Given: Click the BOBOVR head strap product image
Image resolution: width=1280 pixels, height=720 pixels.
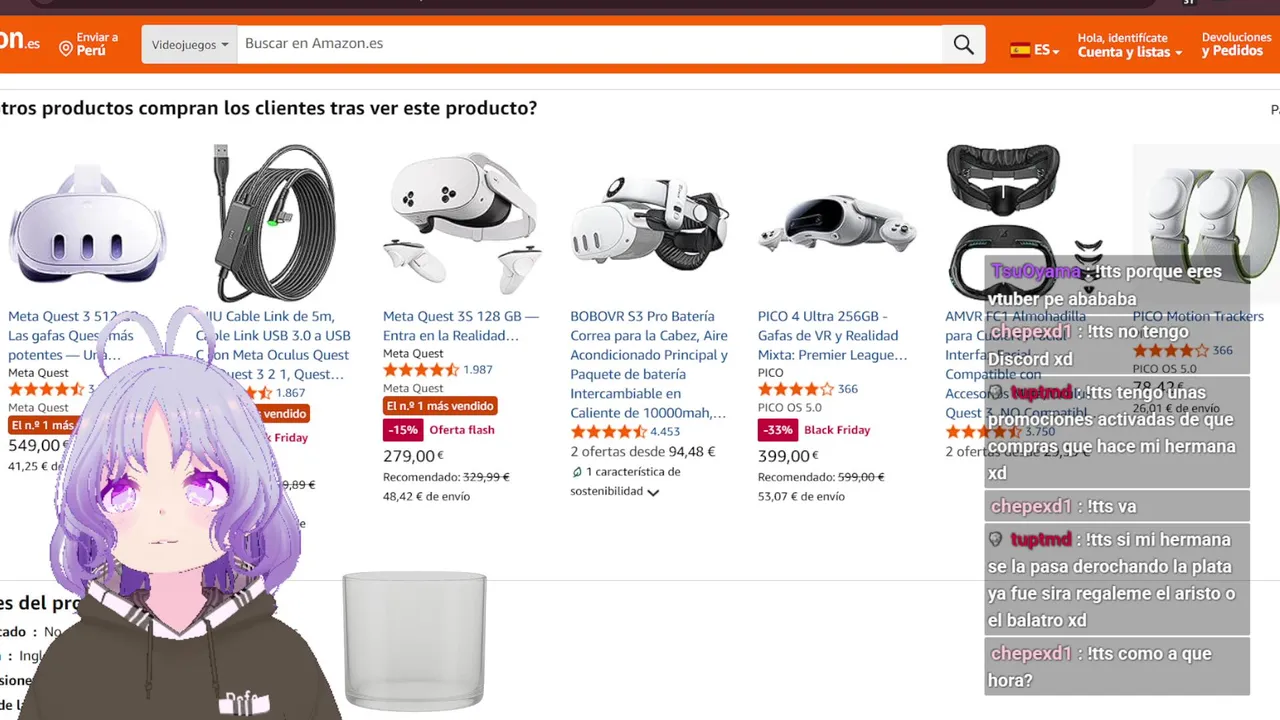Looking at the screenshot, I should [649, 223].
